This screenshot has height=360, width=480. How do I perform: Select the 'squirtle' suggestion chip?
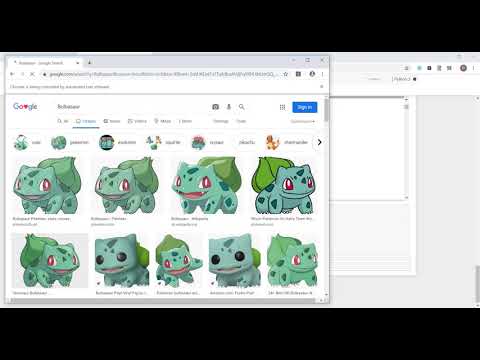(x=163, y=142)
